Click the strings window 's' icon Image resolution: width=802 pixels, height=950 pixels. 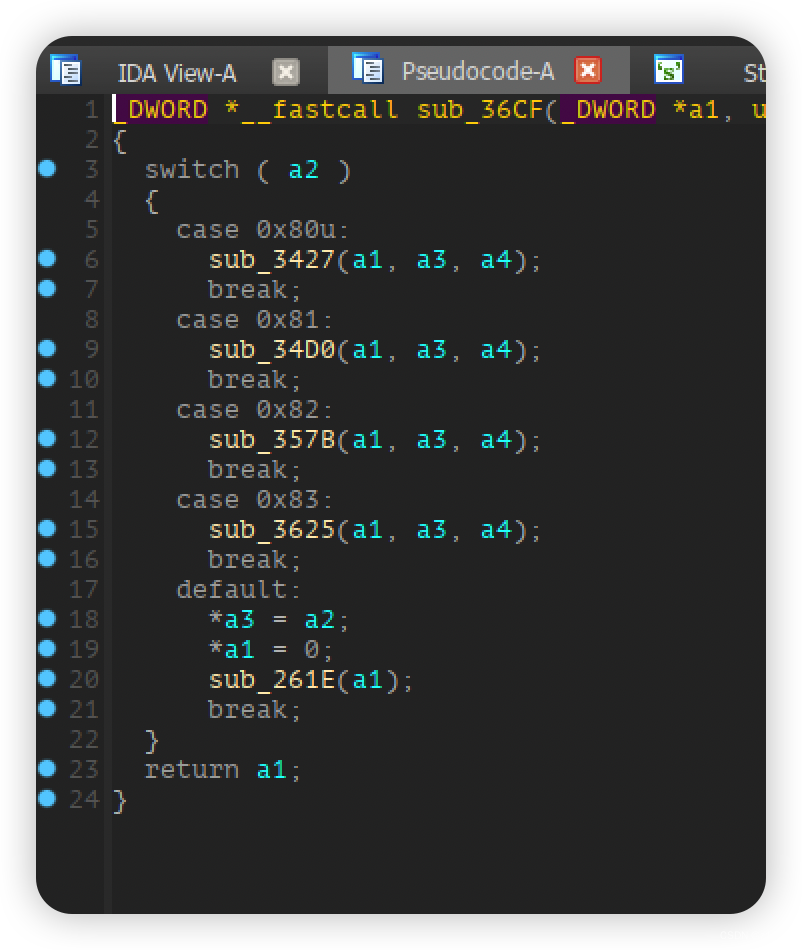[x=669, y=69]
